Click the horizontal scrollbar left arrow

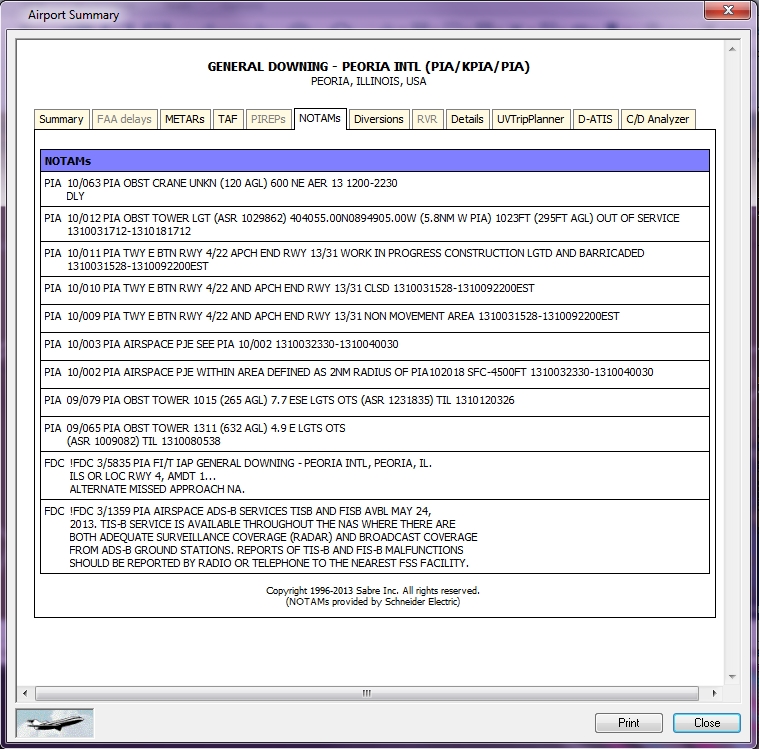[25, 693]
